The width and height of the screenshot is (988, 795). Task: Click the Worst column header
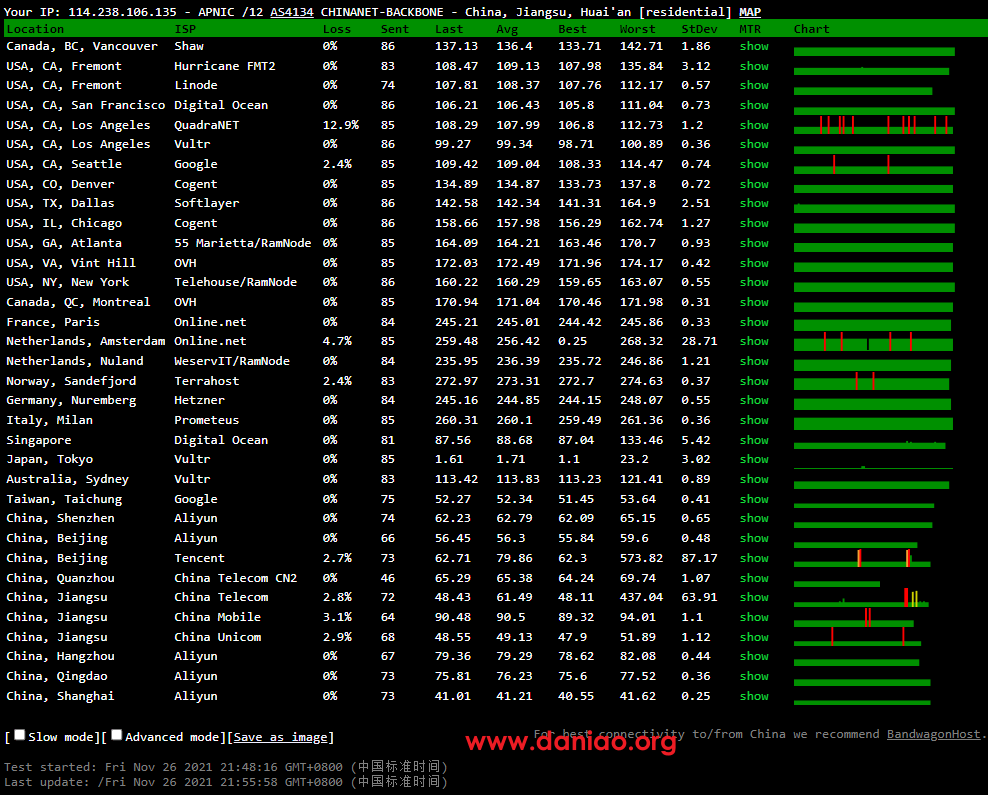[638, 29]
